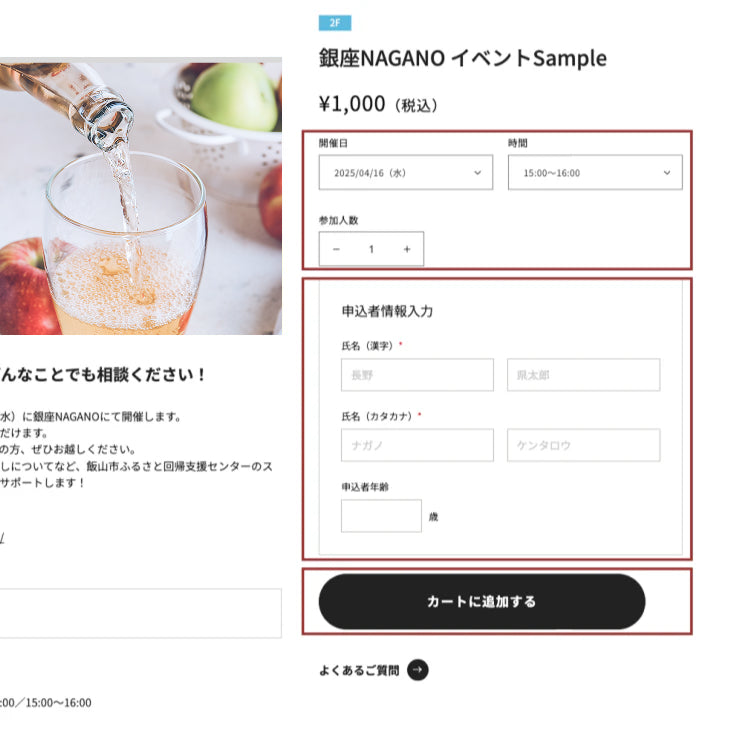The width and height of the screenshot is (741, 741).
Task: Click the ¥1,000 price text
Action: click(352, 103)
